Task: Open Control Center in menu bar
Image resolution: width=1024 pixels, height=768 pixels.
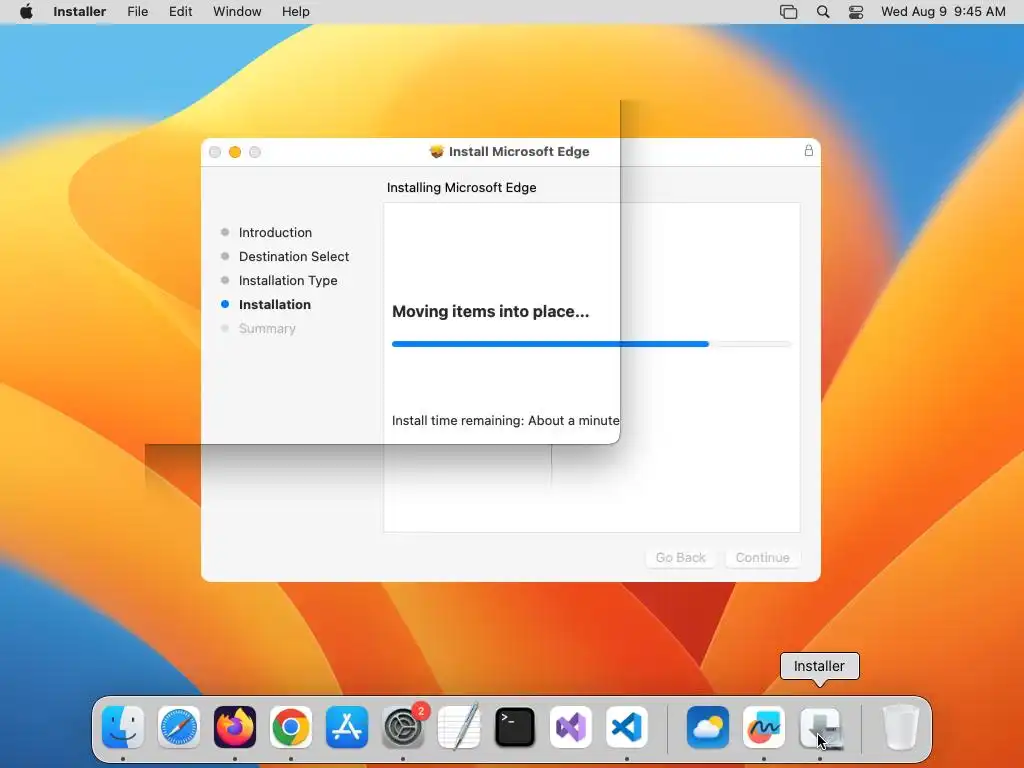Action: coord(856,12)
